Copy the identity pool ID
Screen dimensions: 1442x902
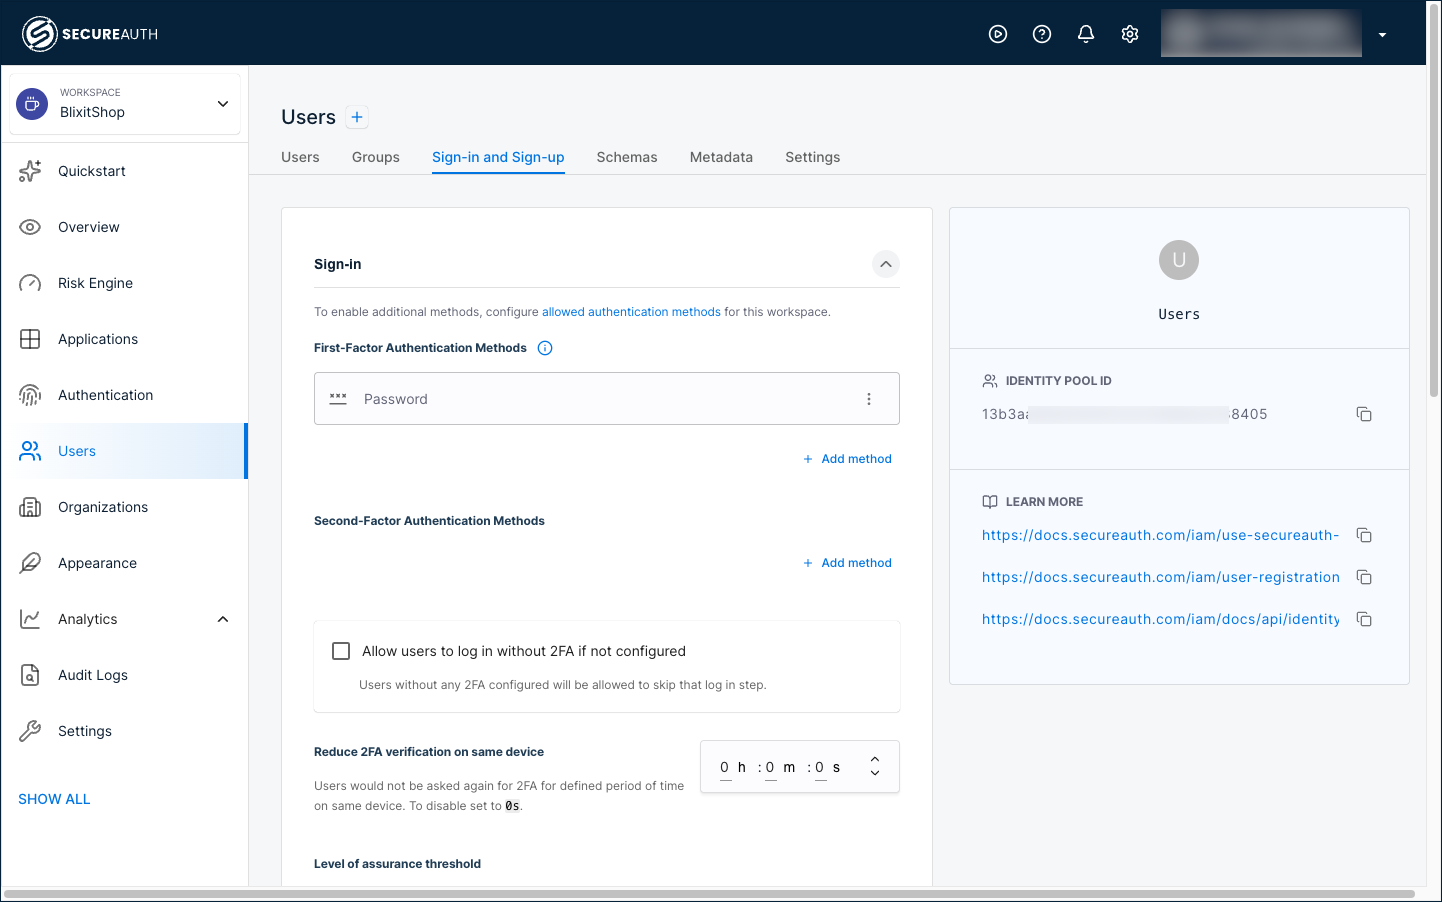pyautogui.click(x=1364, y=414)
